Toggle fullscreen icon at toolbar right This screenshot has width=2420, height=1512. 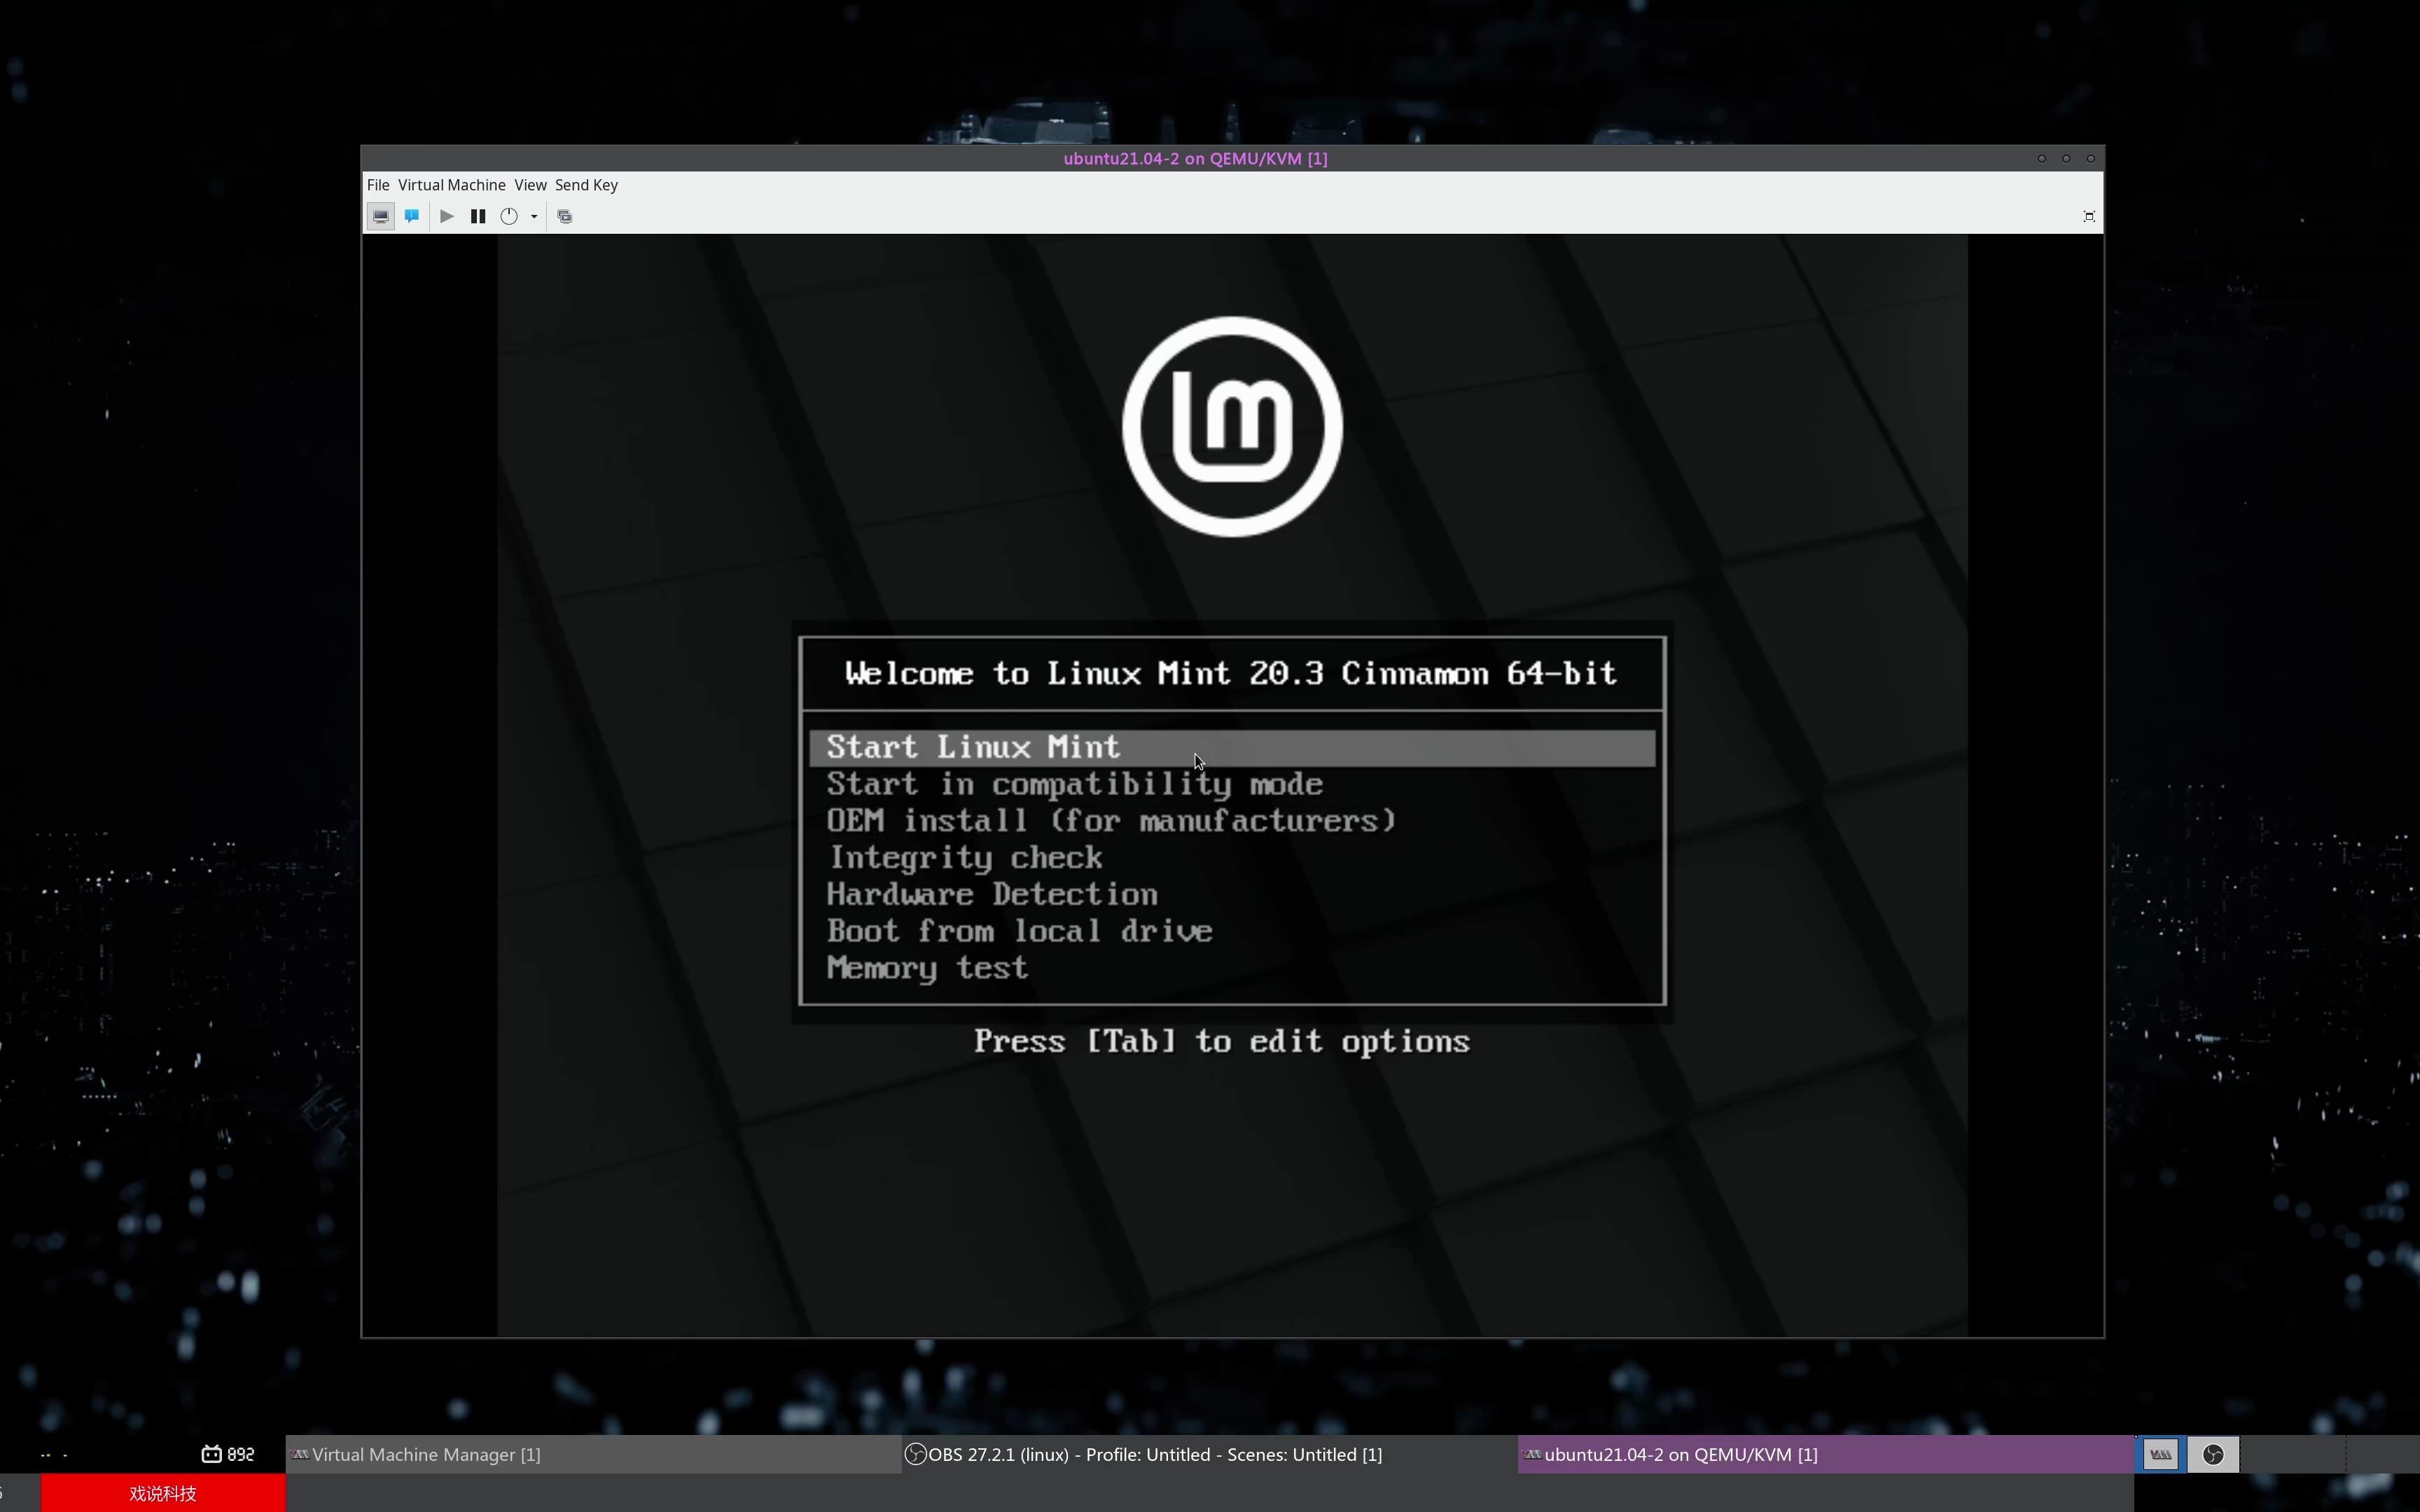[x=2089, y=216]
